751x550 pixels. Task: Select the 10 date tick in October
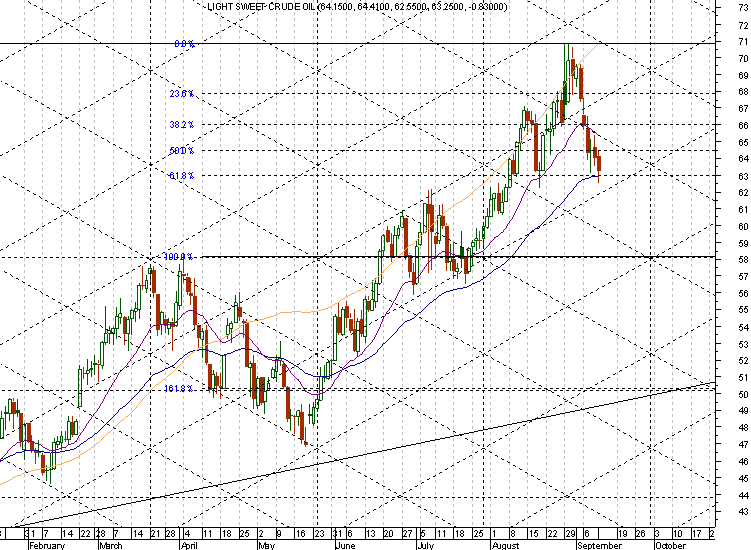click(x=677, y=534)
